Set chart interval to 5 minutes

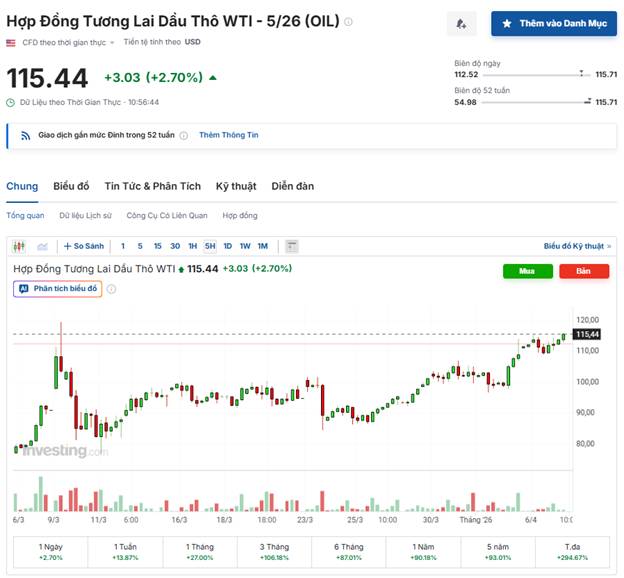pos(140,246)
